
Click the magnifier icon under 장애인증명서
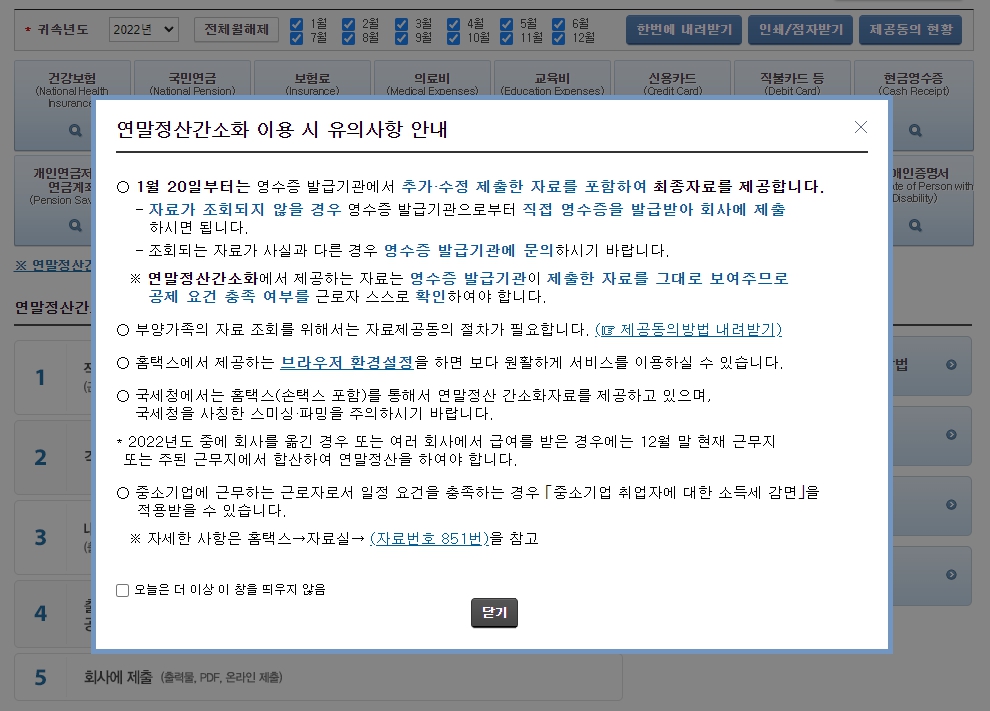click(x=915, y=225)
